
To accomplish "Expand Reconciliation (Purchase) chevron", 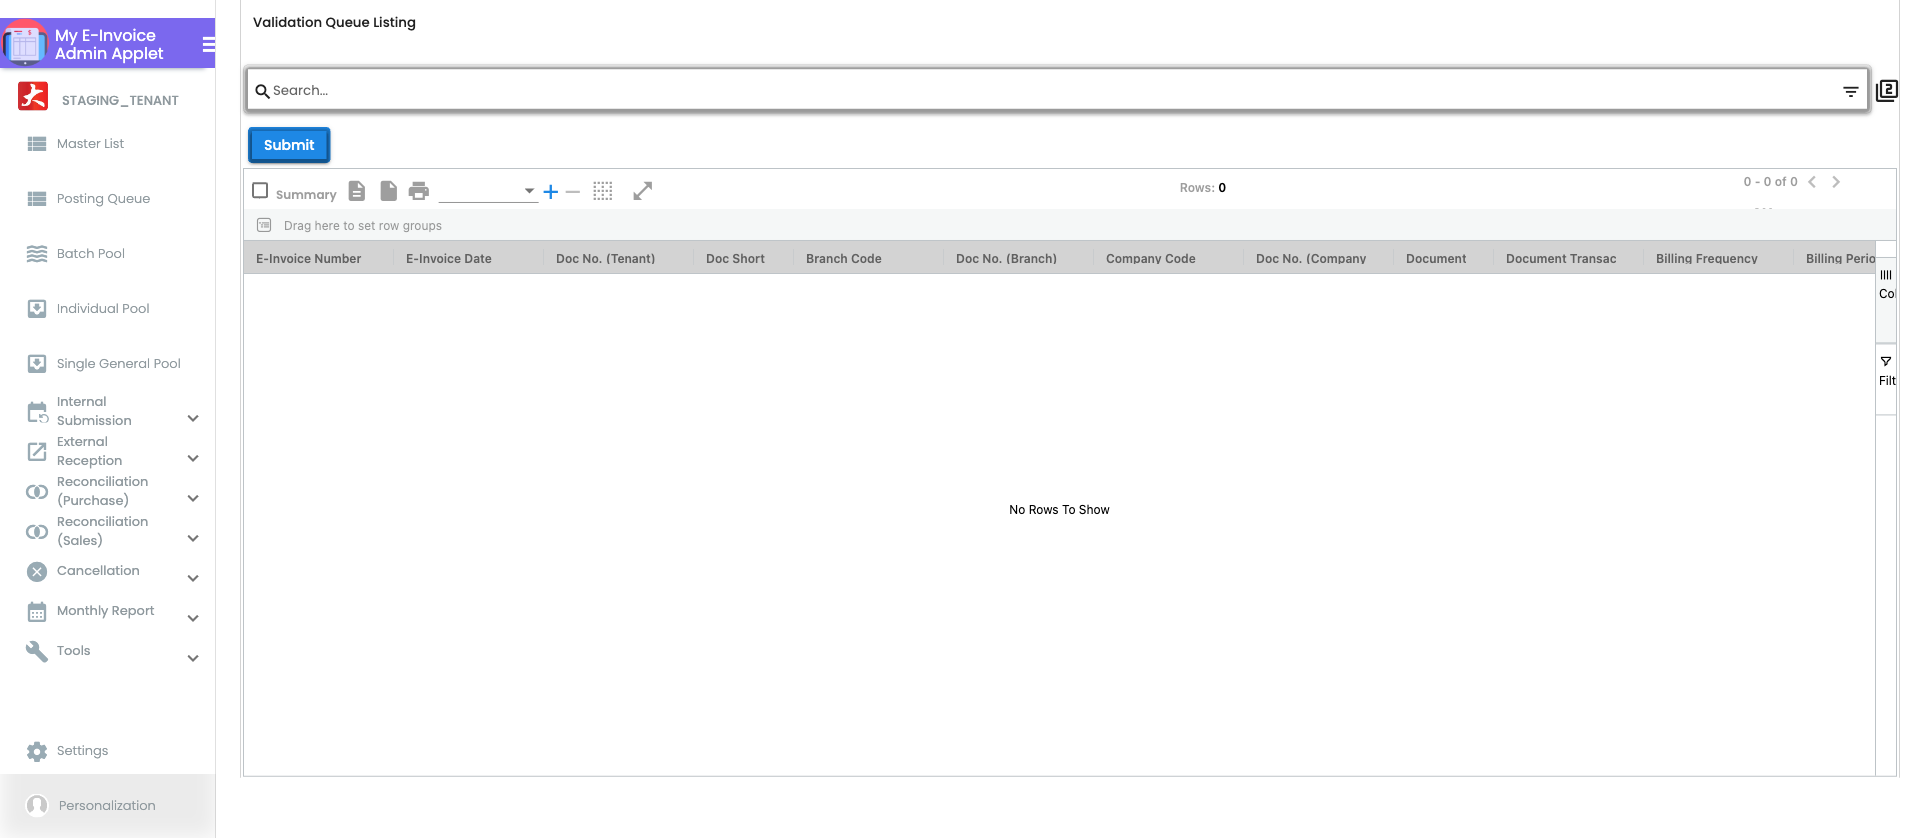I will click(x=193, y=498).
